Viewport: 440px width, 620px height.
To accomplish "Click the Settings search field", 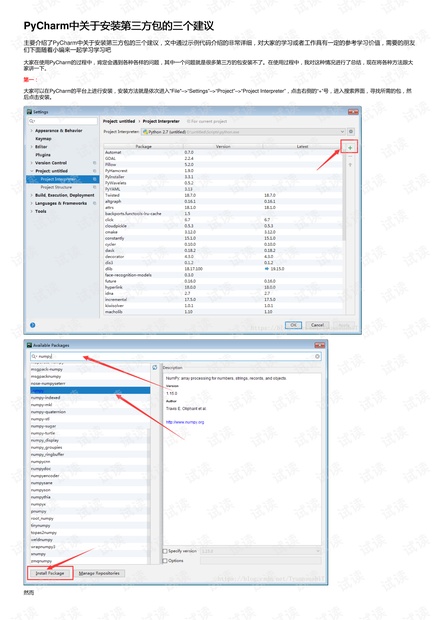I will click(62, 121).
